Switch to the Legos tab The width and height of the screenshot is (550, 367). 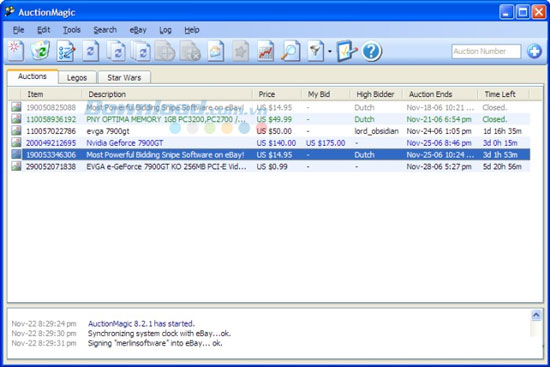click(77, 78)
